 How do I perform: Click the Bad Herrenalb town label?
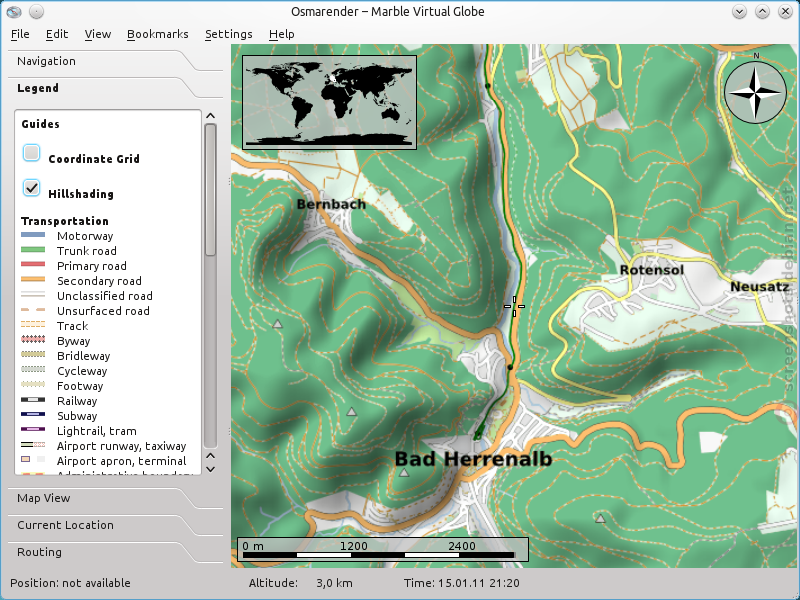click(473, 459)
